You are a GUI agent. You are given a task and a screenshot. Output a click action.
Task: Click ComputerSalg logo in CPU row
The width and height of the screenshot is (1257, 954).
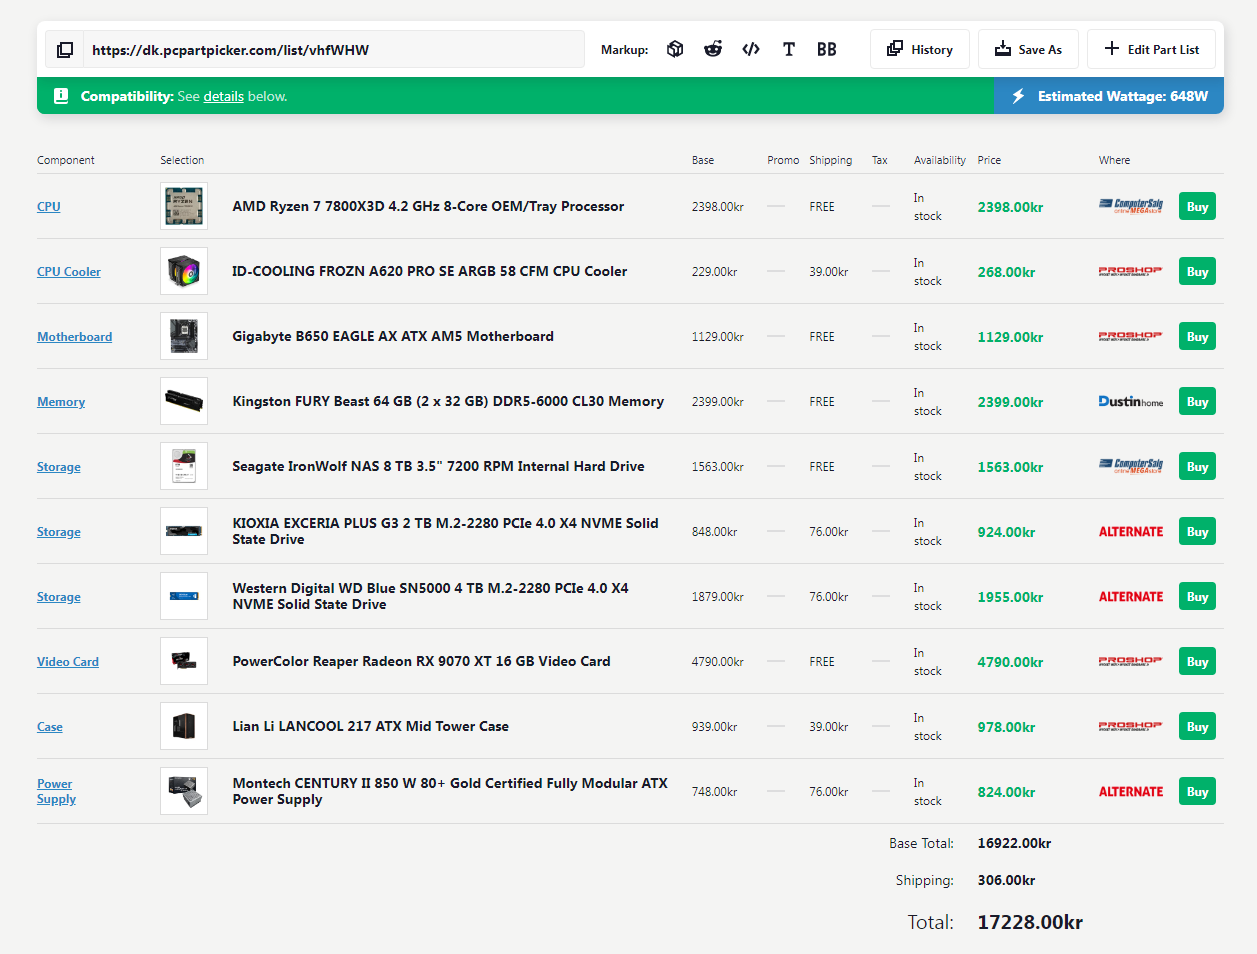pyautogui.click(x=1131, y=206)
